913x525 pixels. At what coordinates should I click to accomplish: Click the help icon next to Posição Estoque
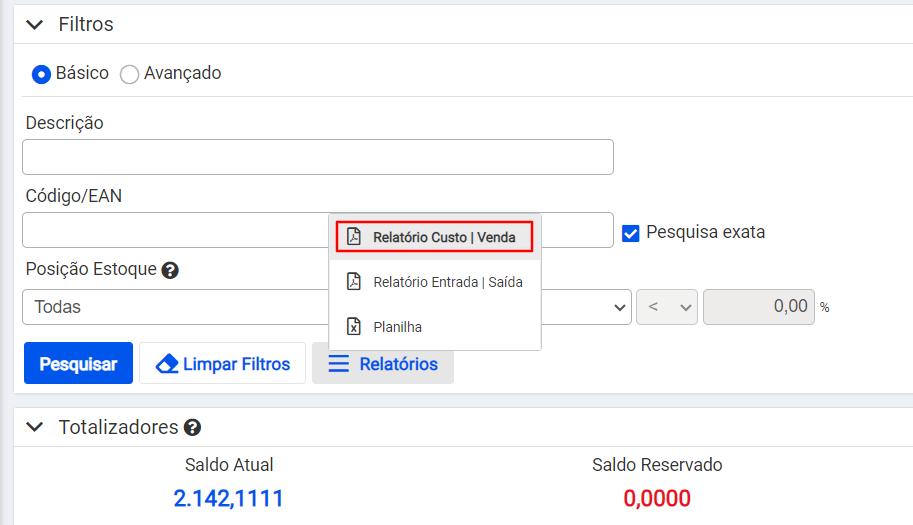pyautogui.click(x=170, y=270)
